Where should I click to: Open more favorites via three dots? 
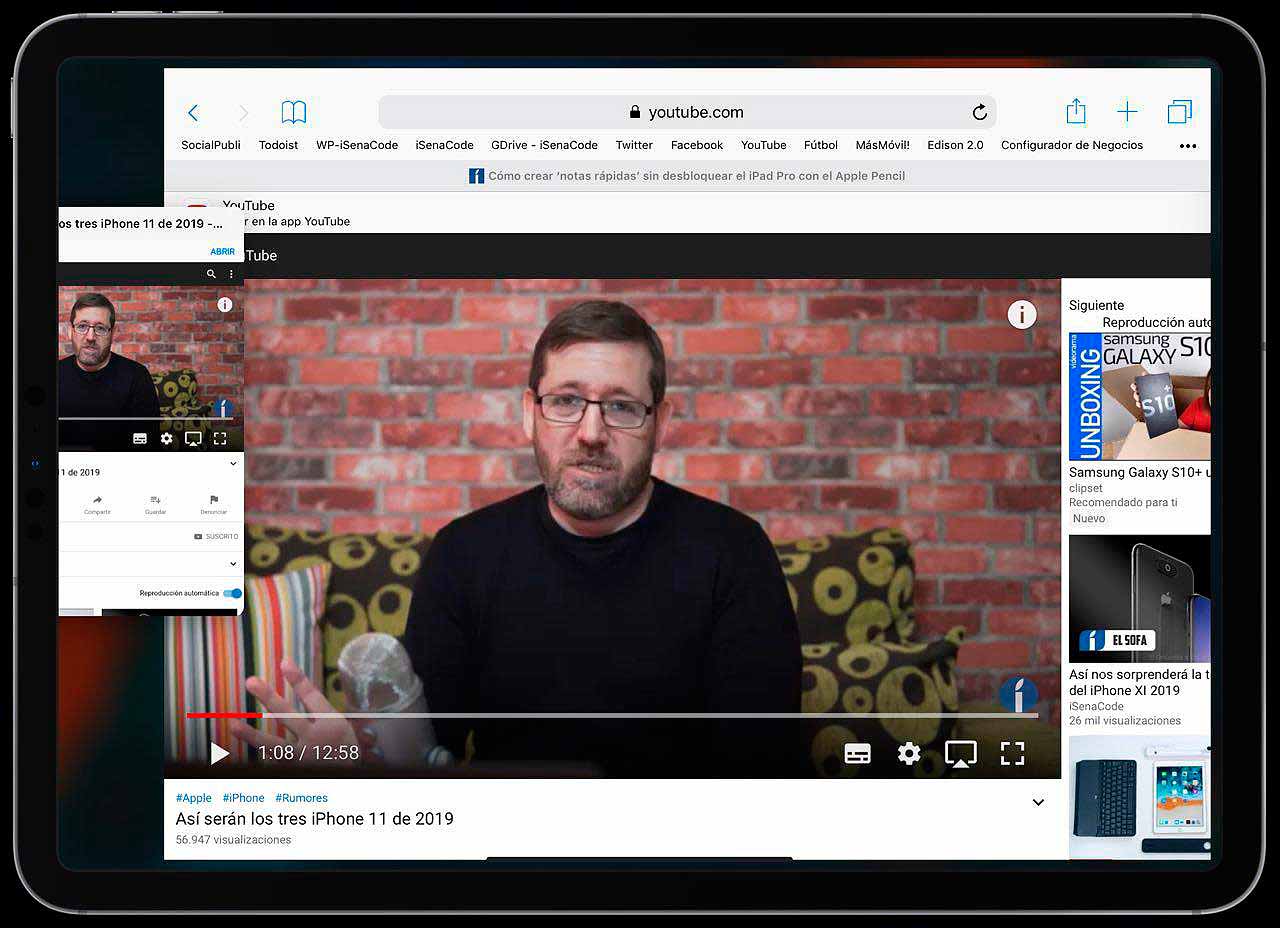click(x=1187, y=146)
